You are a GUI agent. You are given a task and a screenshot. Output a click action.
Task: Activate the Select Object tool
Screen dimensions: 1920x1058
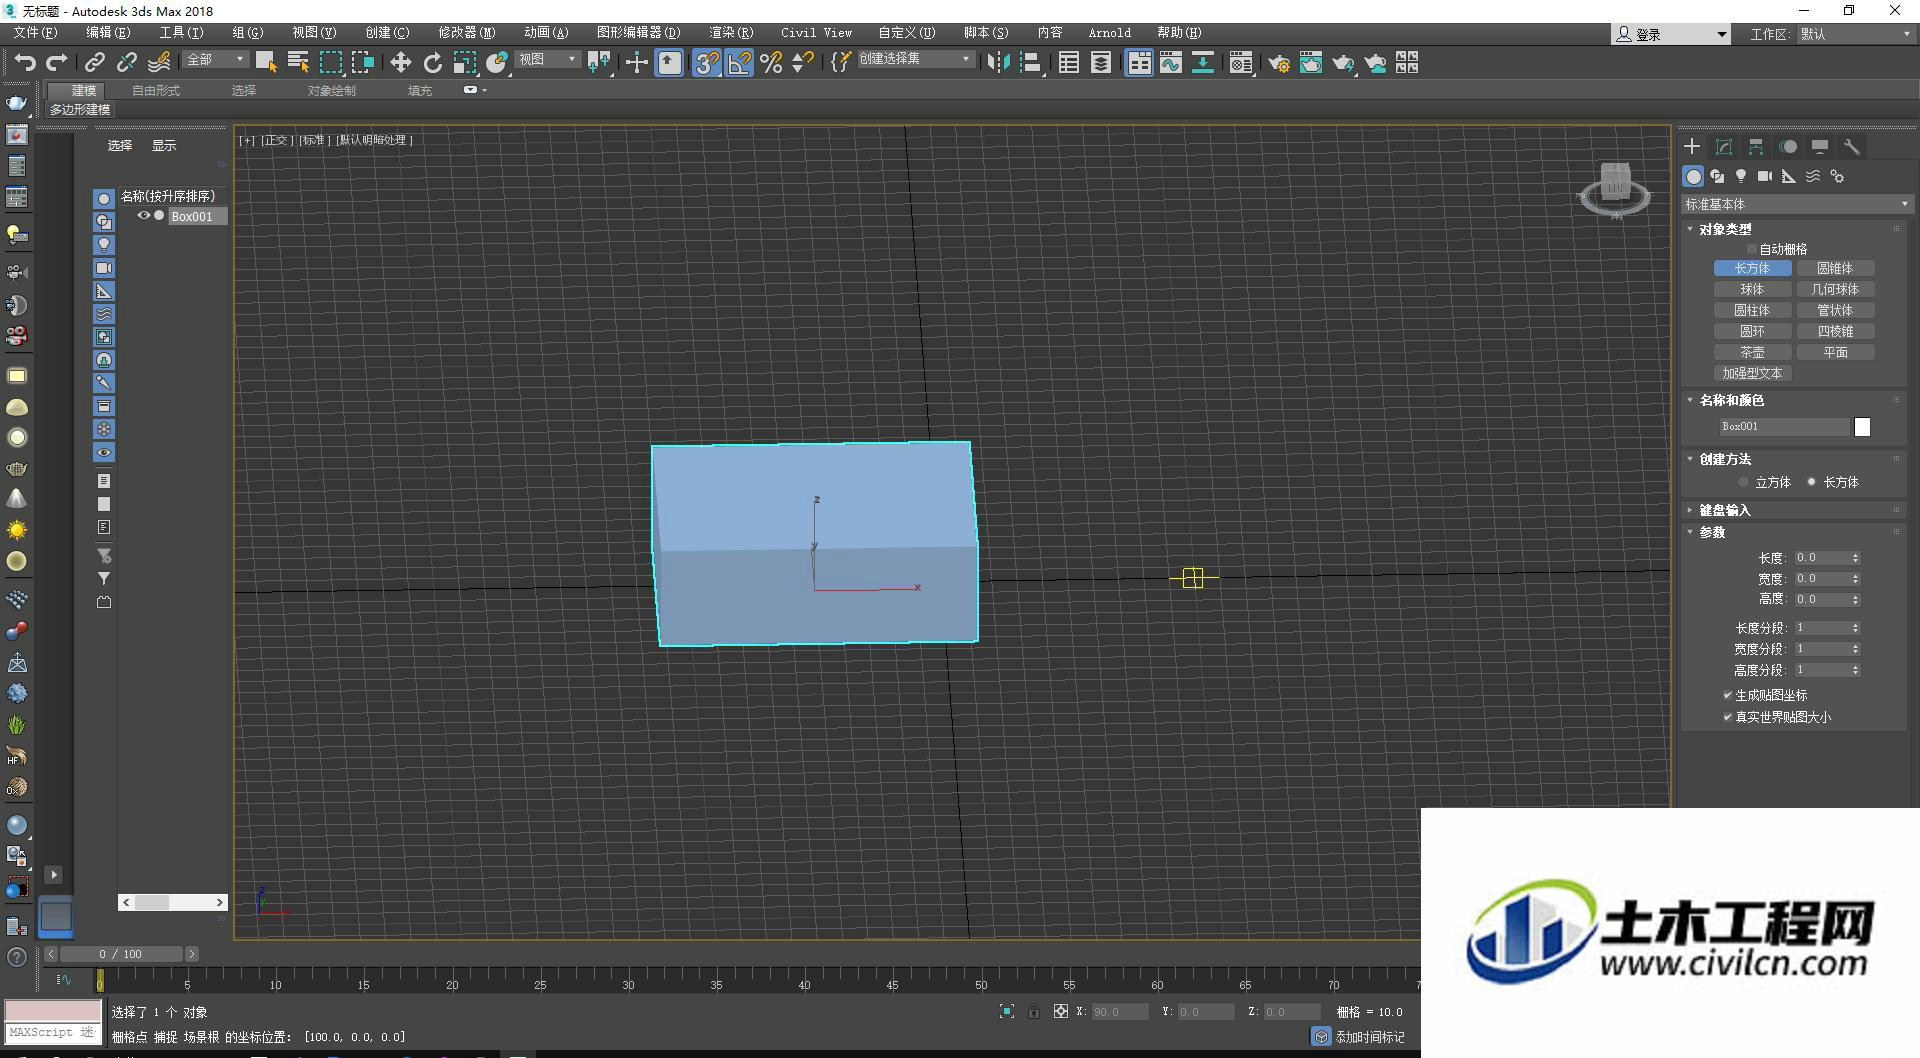click(x=266, y=63)
